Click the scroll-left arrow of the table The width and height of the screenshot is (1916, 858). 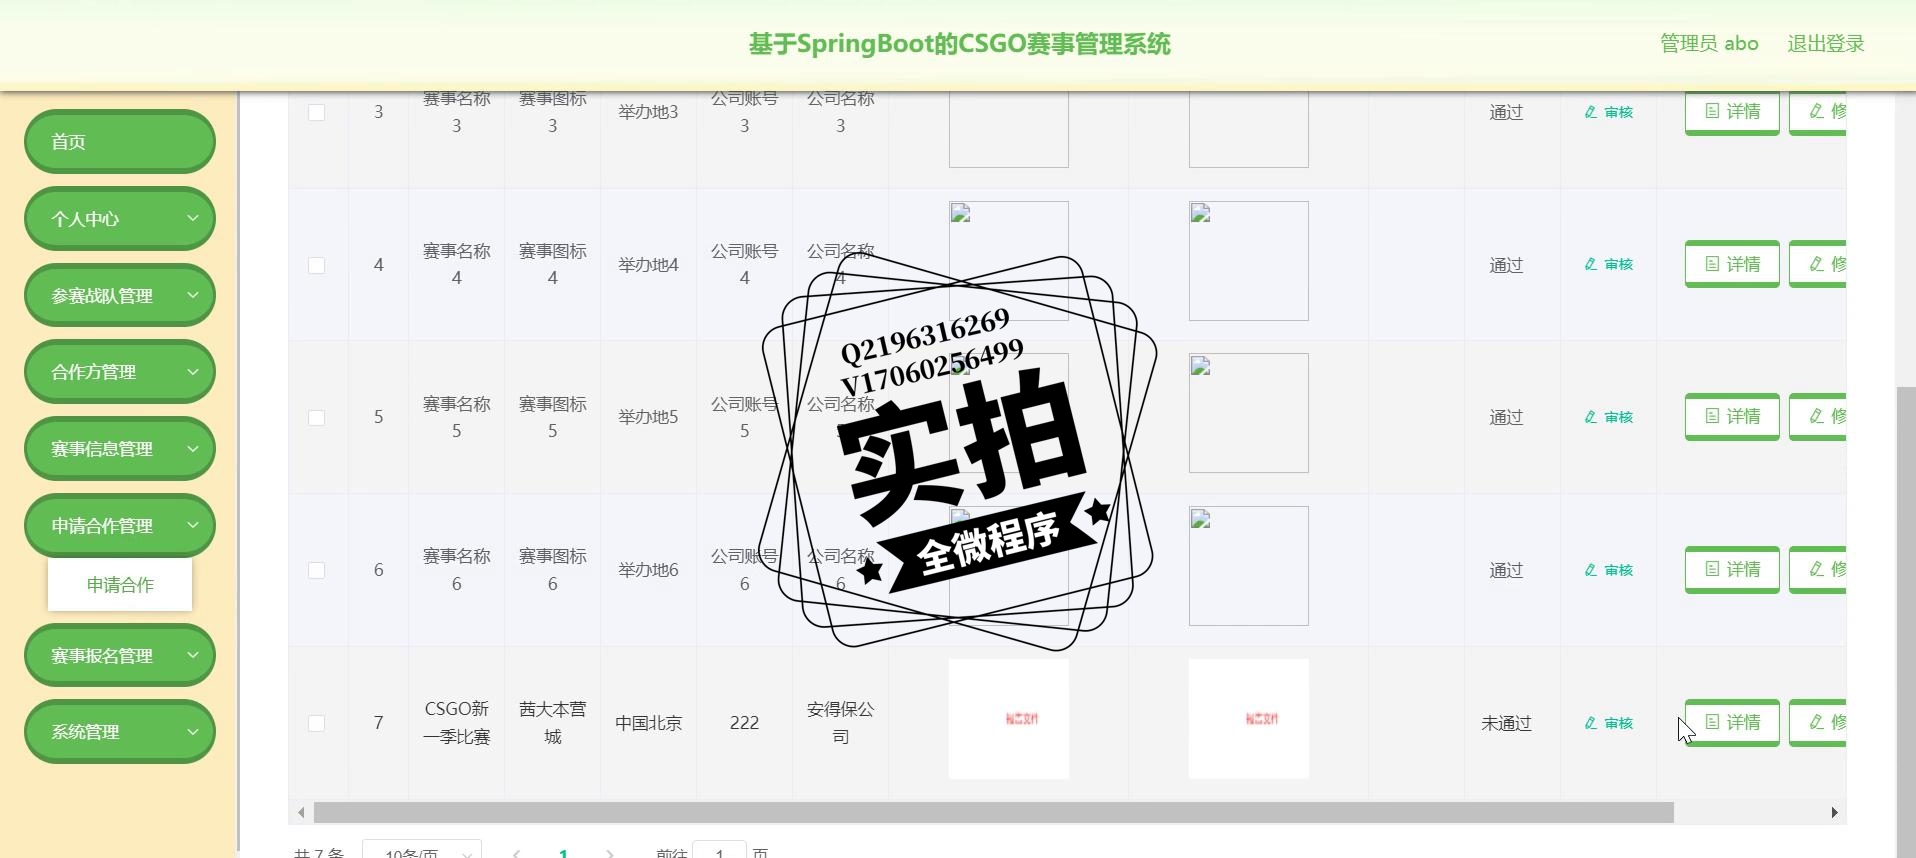pos(301,812)
